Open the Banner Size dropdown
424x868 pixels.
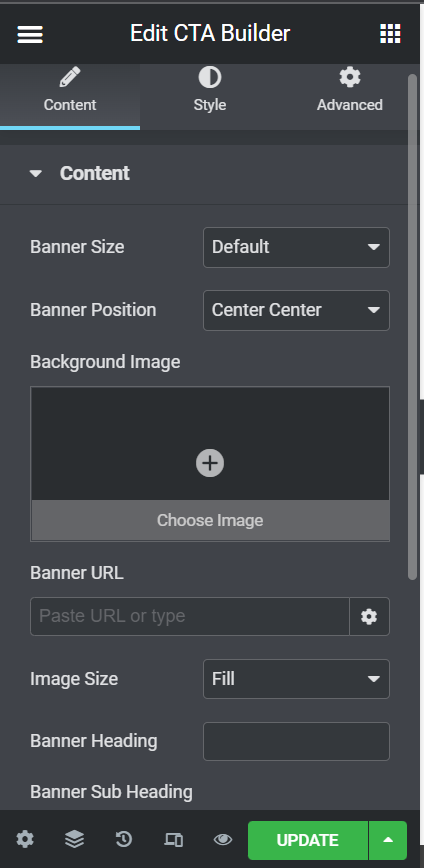tap(296, 247)
